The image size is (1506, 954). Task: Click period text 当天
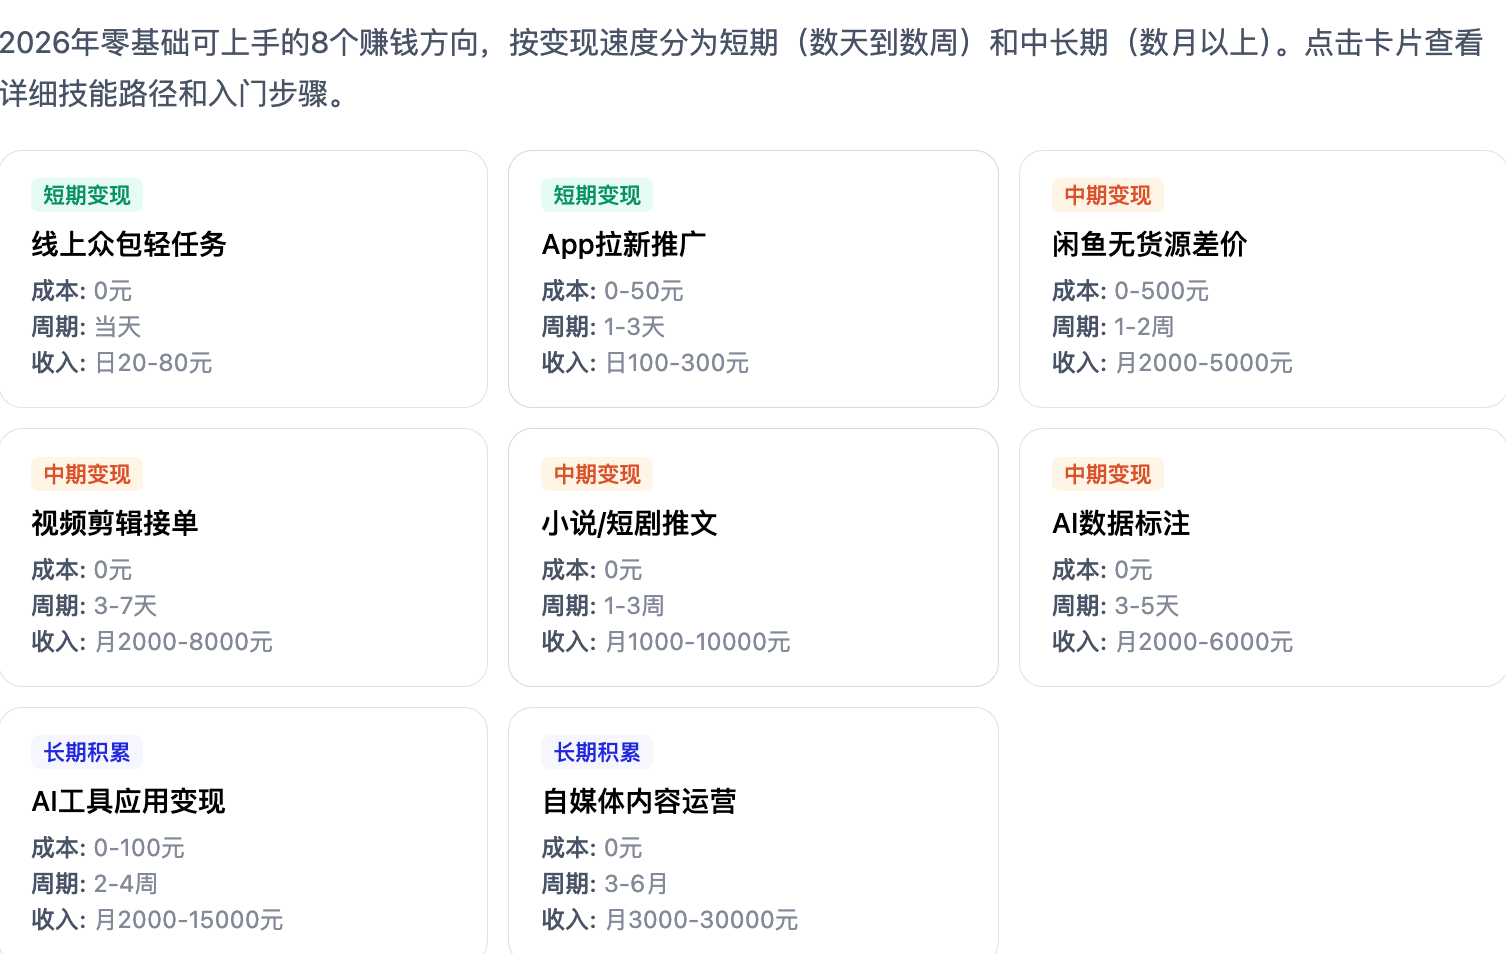[118, 327]
